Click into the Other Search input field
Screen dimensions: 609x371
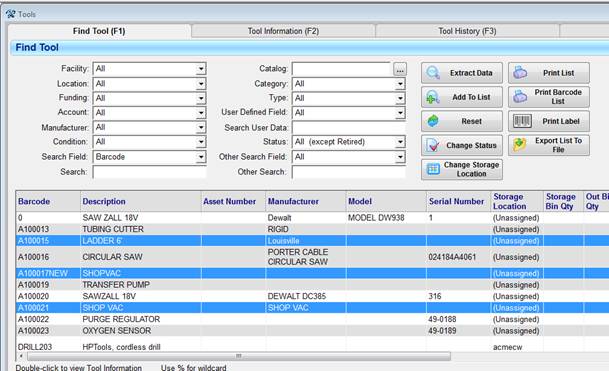point(349,172)
